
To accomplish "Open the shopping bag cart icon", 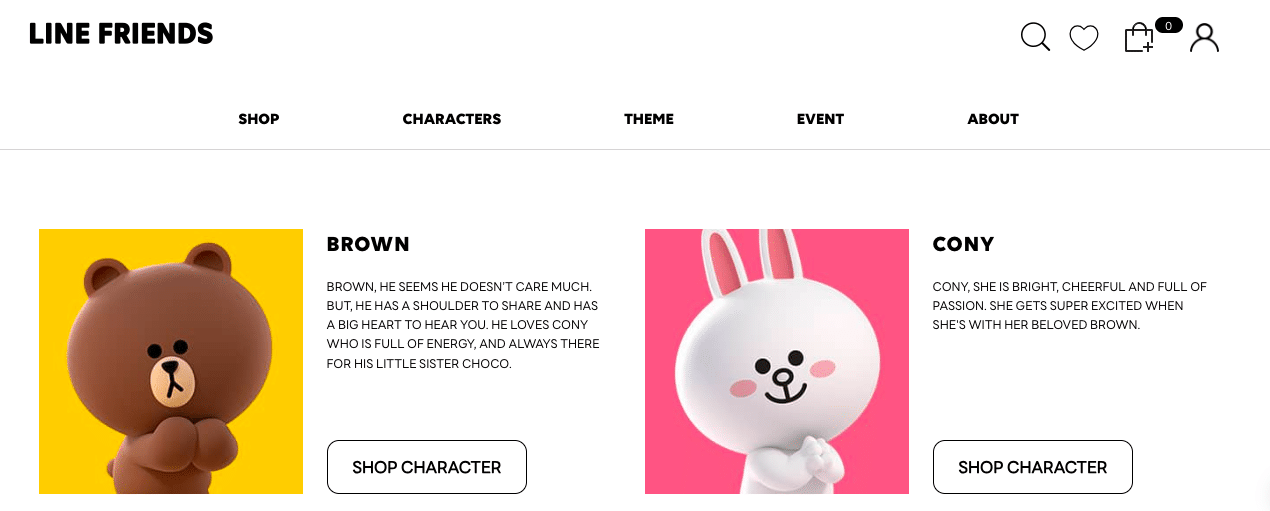I will (1139, 38).
